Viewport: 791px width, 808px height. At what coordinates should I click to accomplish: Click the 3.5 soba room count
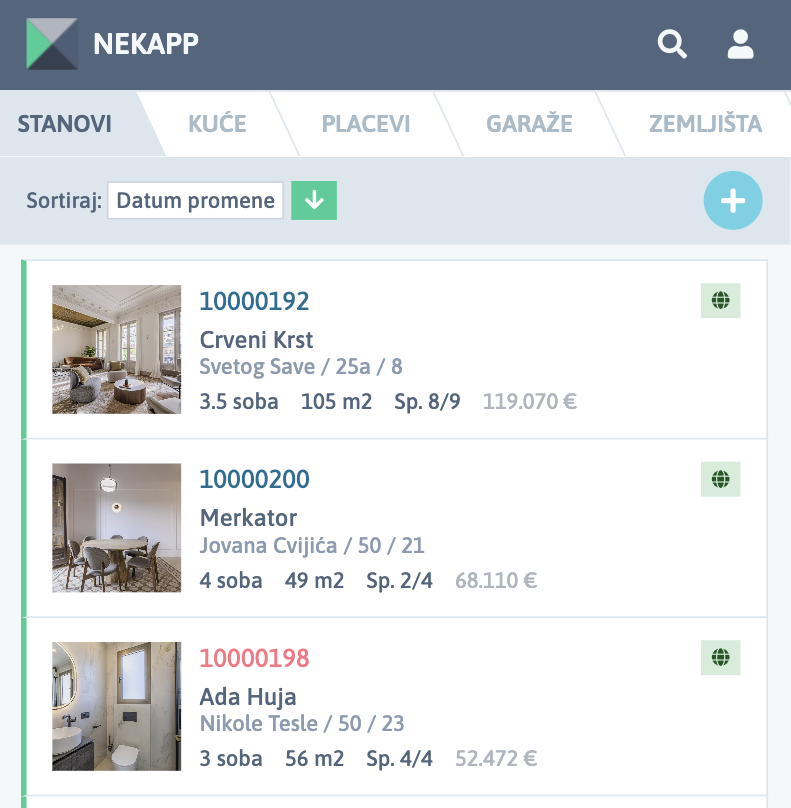click(239, 402)
